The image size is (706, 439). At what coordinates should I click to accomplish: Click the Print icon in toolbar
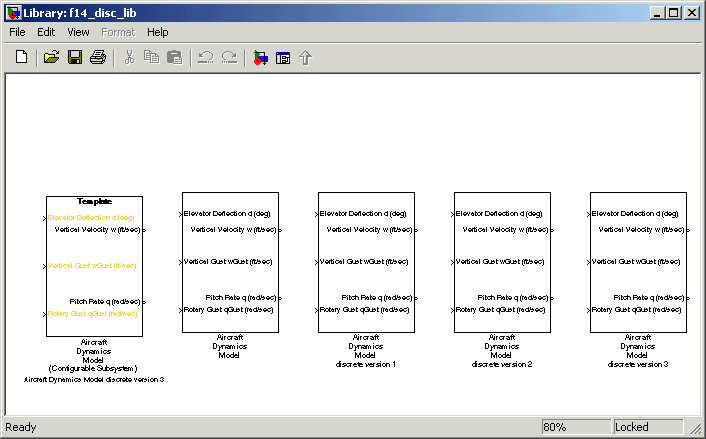(x=98, y=58)
